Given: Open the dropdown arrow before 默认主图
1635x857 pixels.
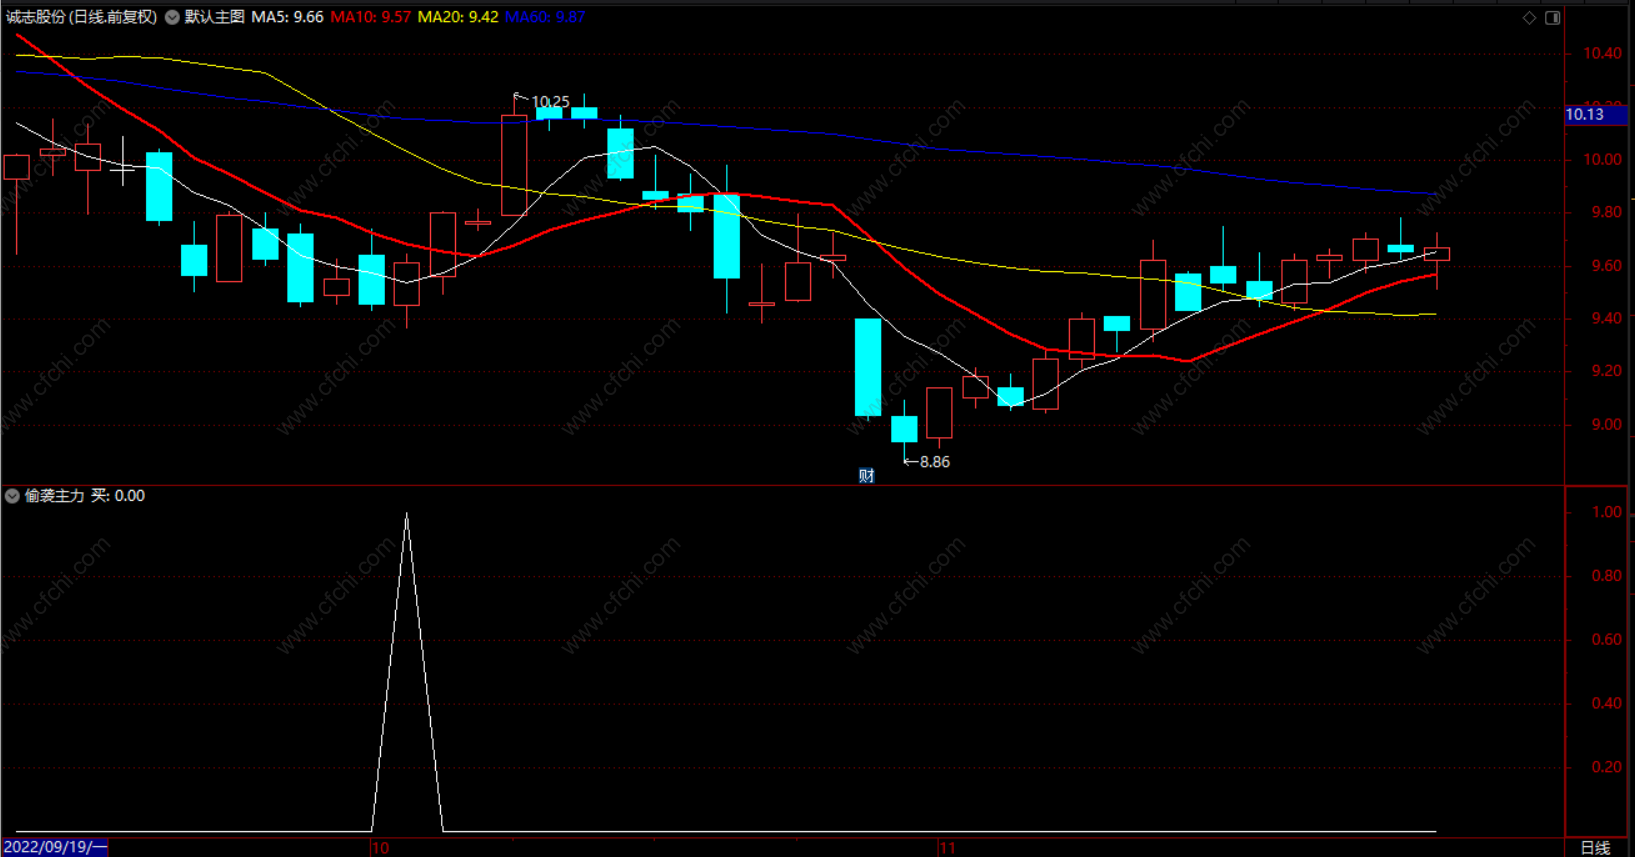Looking at the screenshot, I should [x=172, y=17].
